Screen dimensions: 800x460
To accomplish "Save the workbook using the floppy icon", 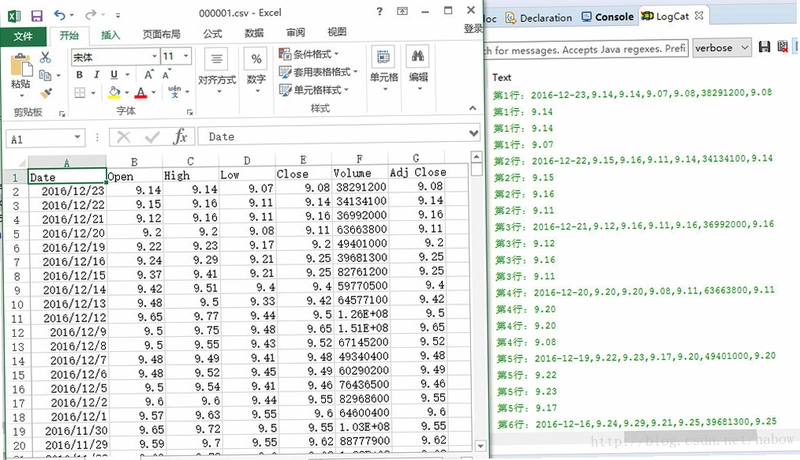I will tap(37, 15).
